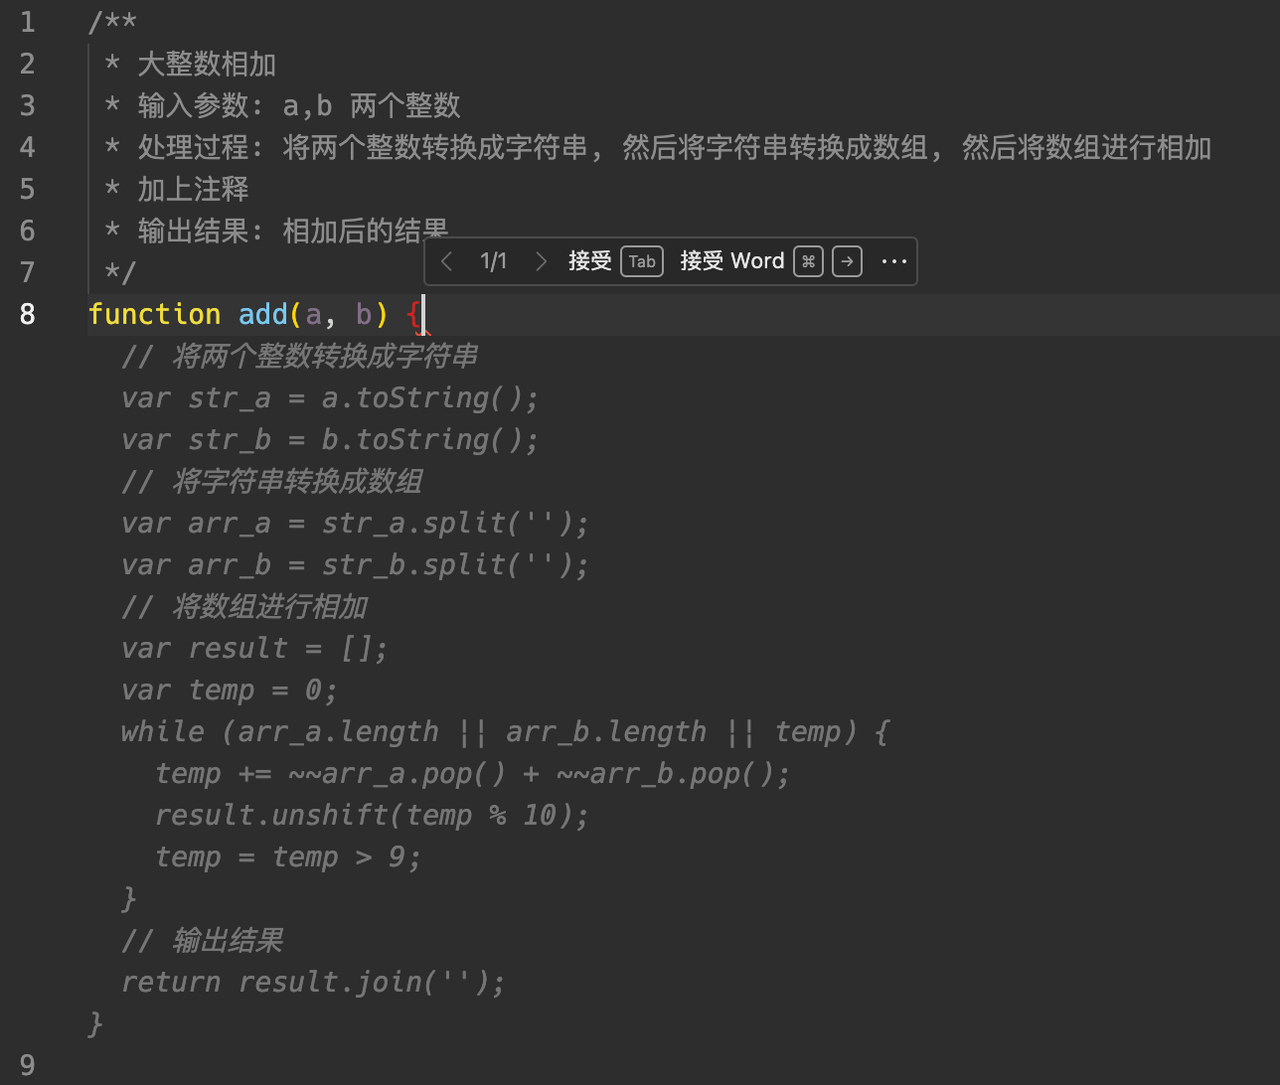Place cursor on the add function name

pyautogui.click(x=263, y=314)
